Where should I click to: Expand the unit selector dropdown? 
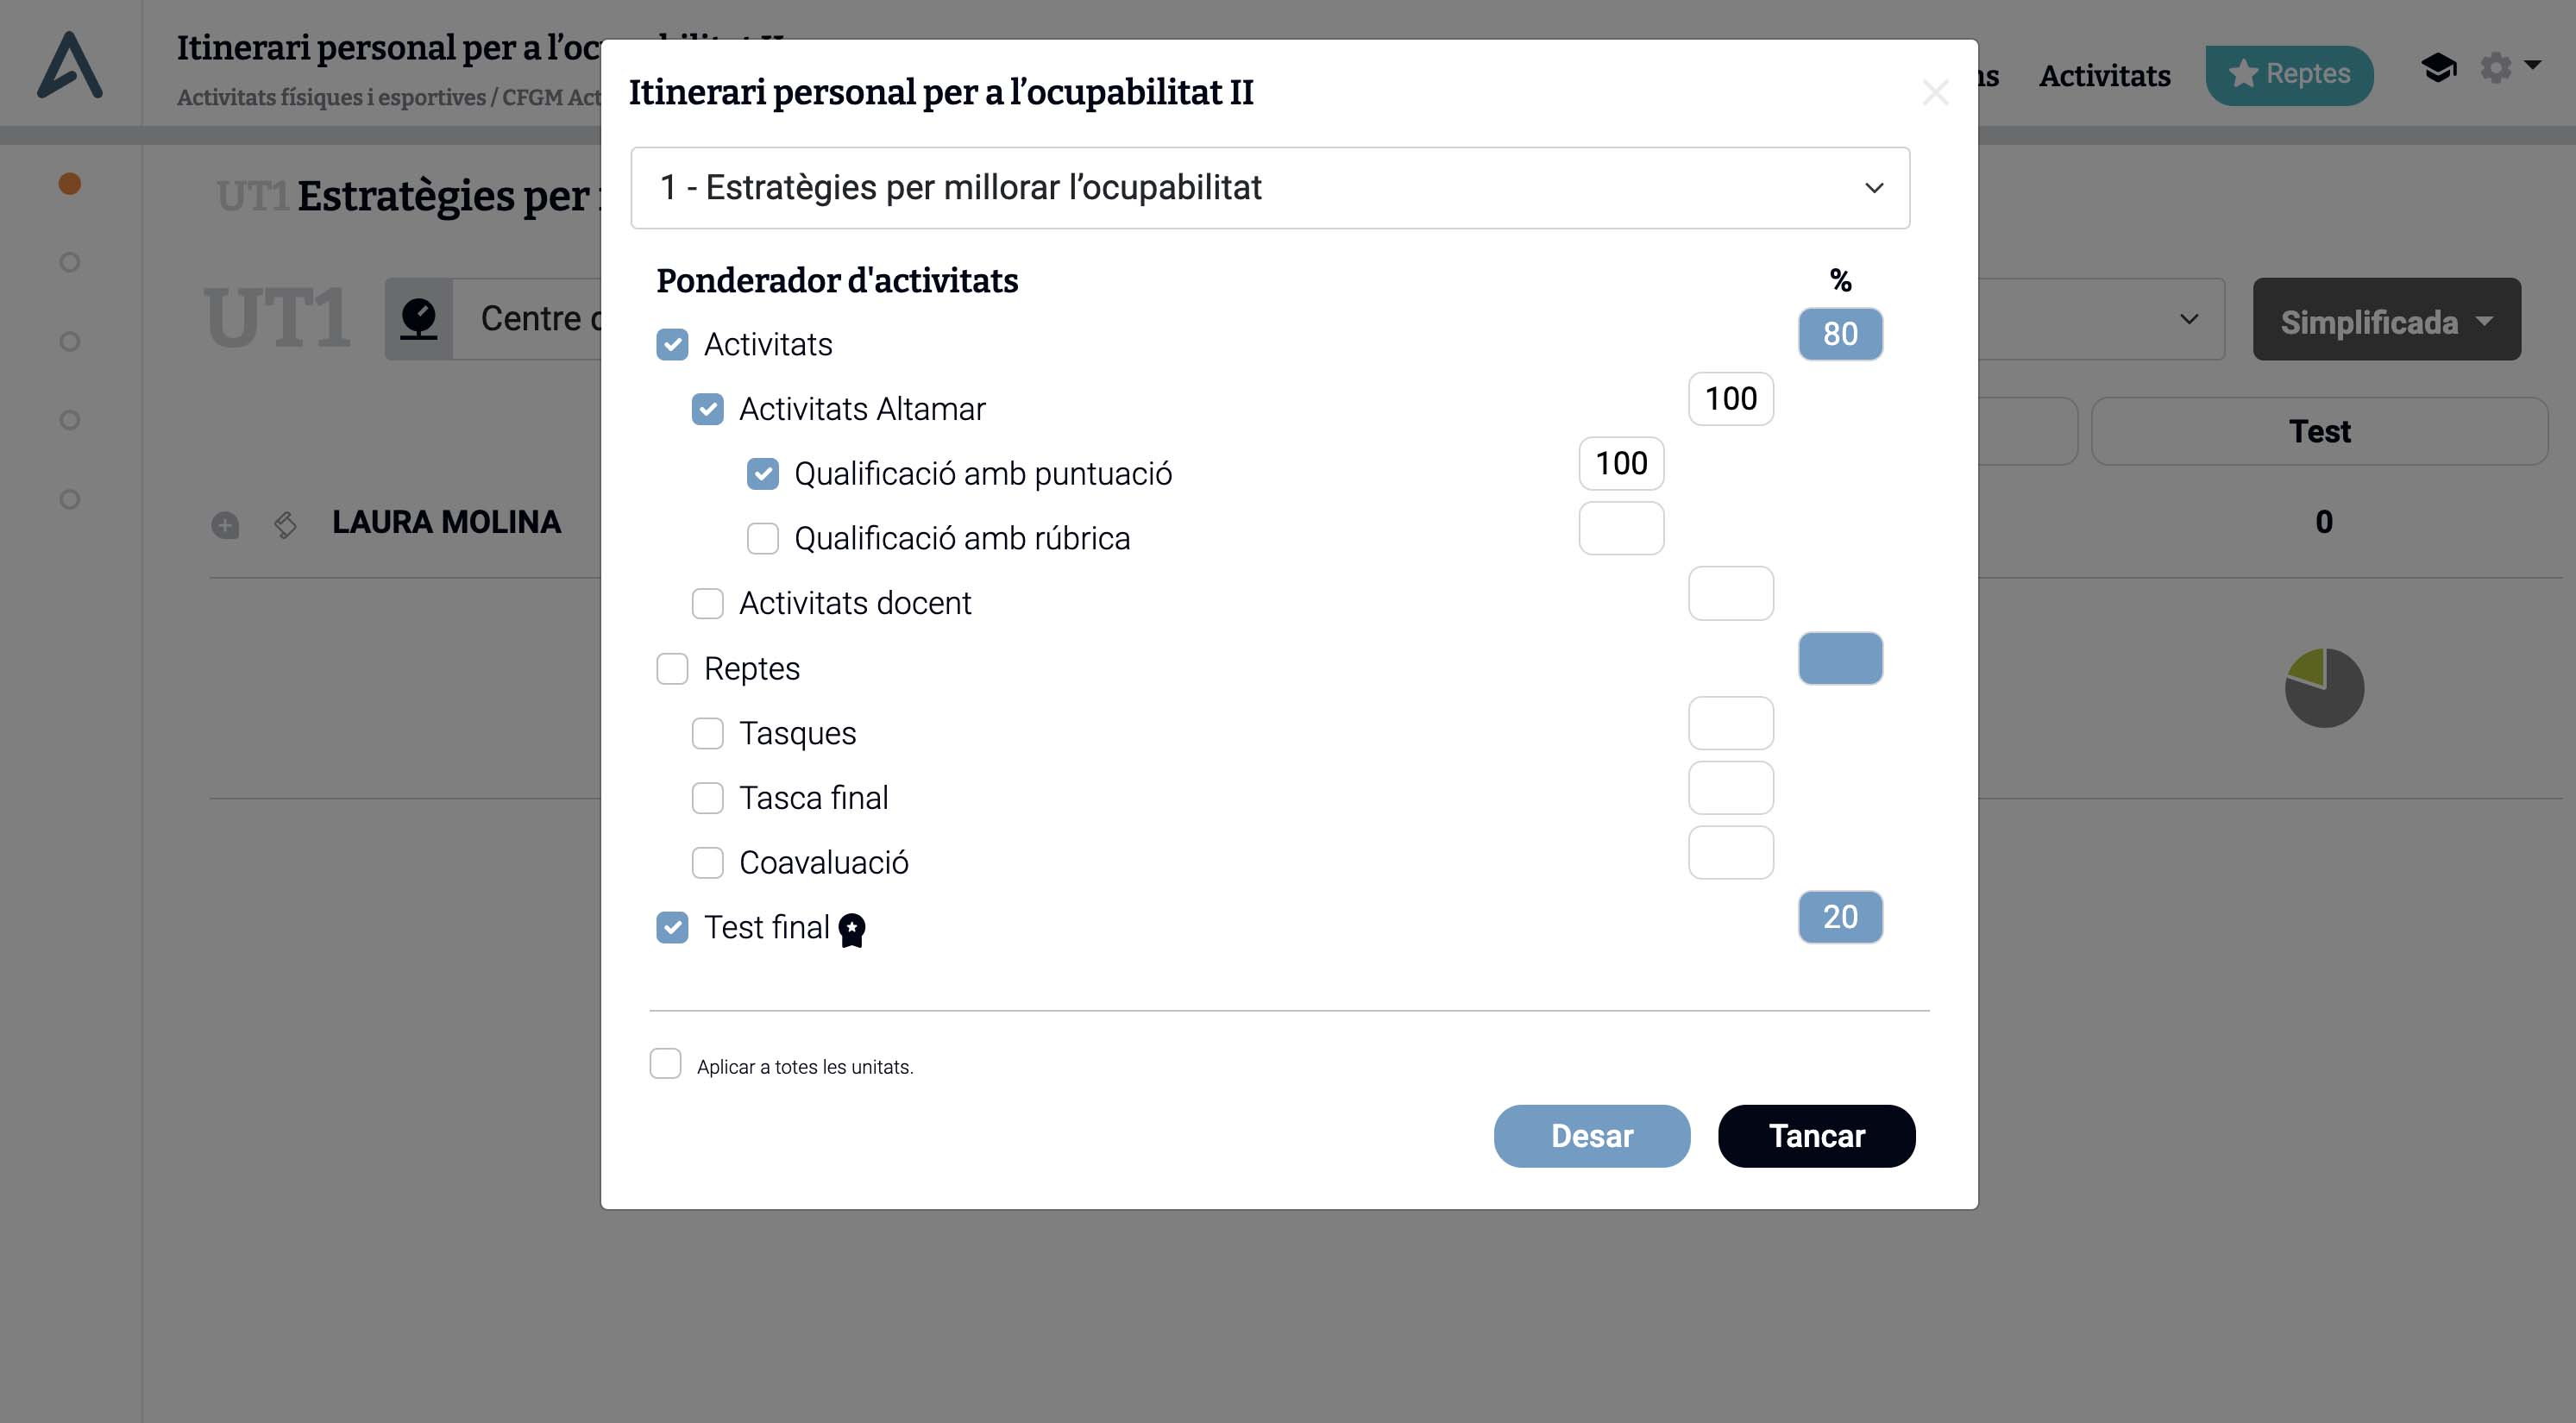[x=1270, y=188]
